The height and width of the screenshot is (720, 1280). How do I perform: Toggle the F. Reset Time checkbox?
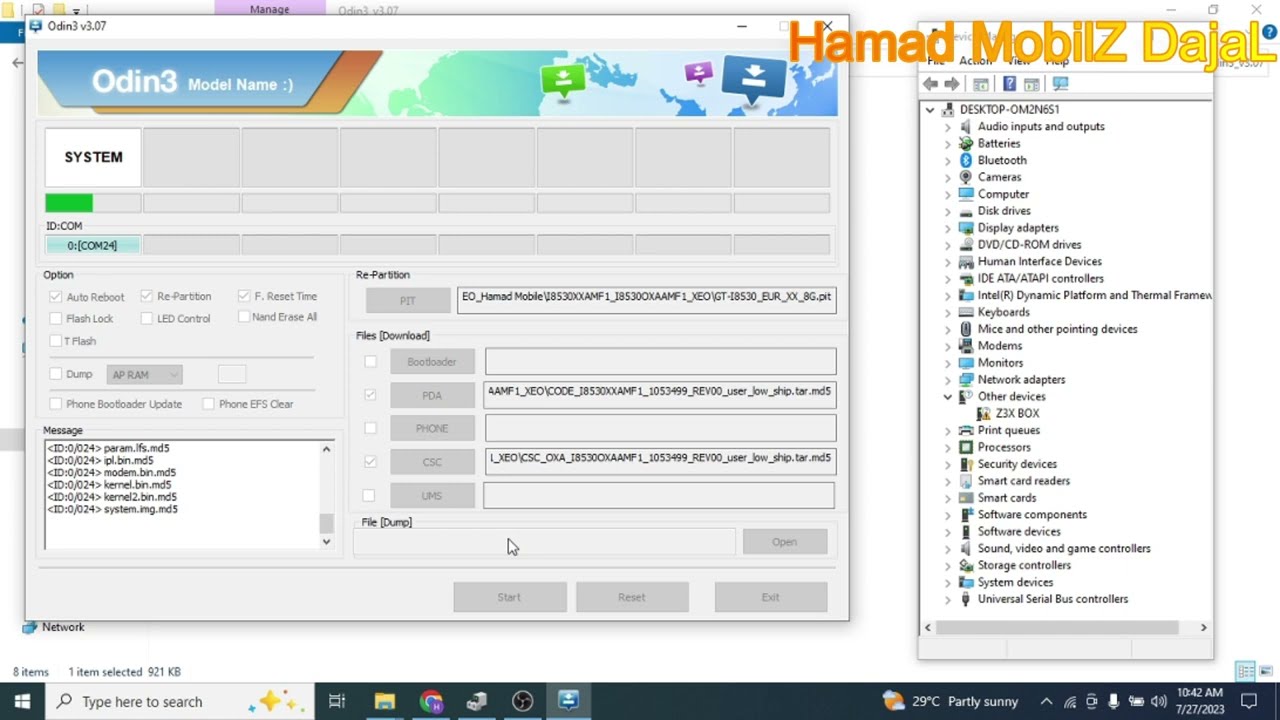click(244, 296)
